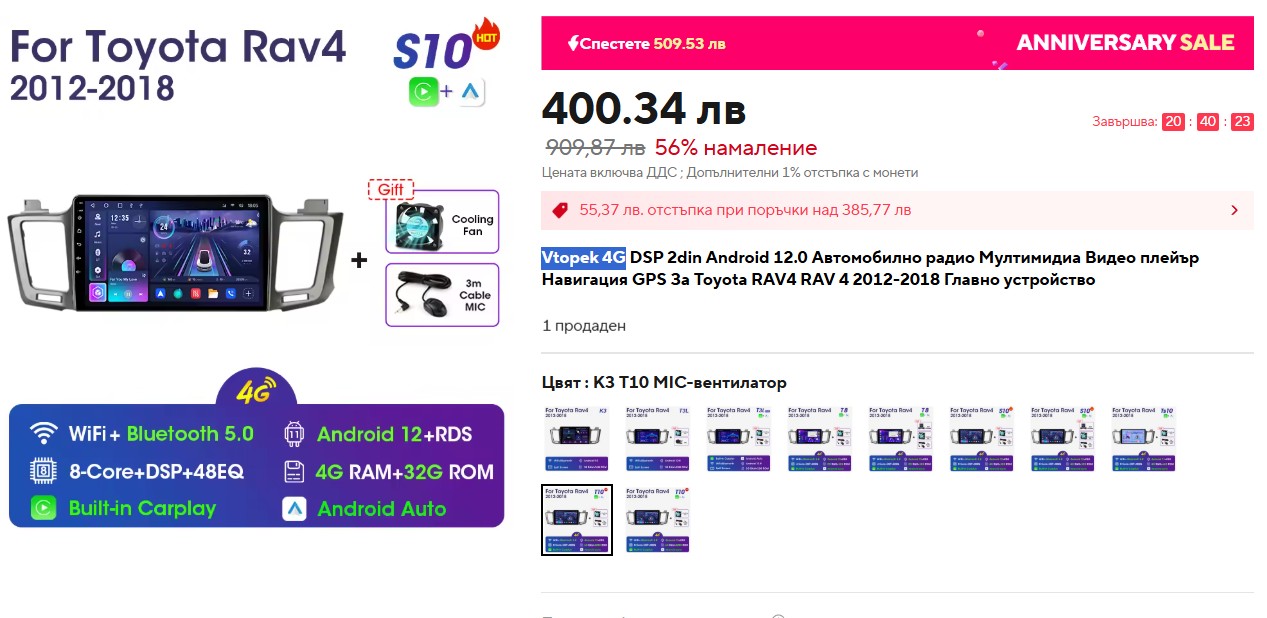Select the currently highlighted T10 variant
The image size is (1267, 618).
click(x=576, y=519)
